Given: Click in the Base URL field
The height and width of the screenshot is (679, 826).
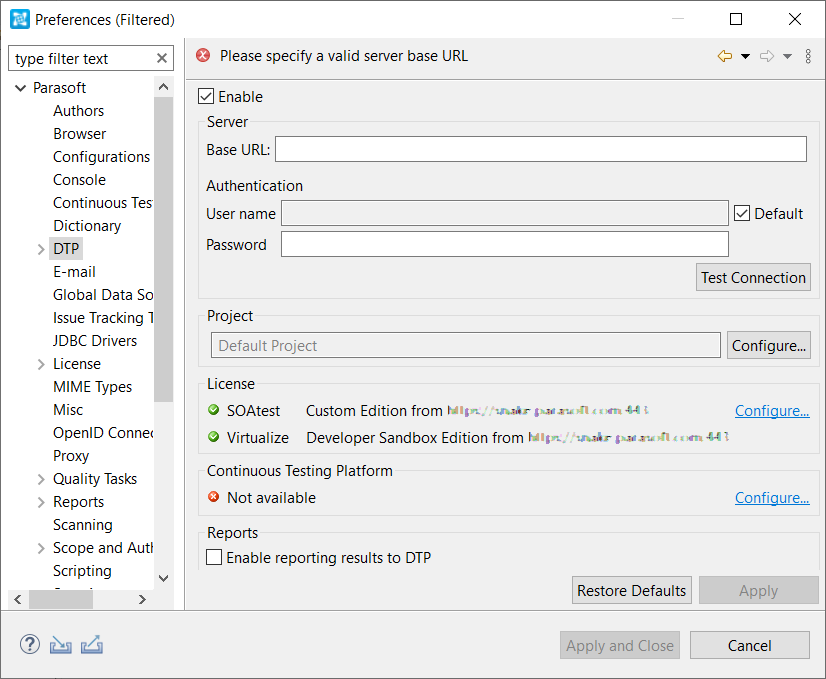Looking at the screenshot, I should [x=540, y=149].
